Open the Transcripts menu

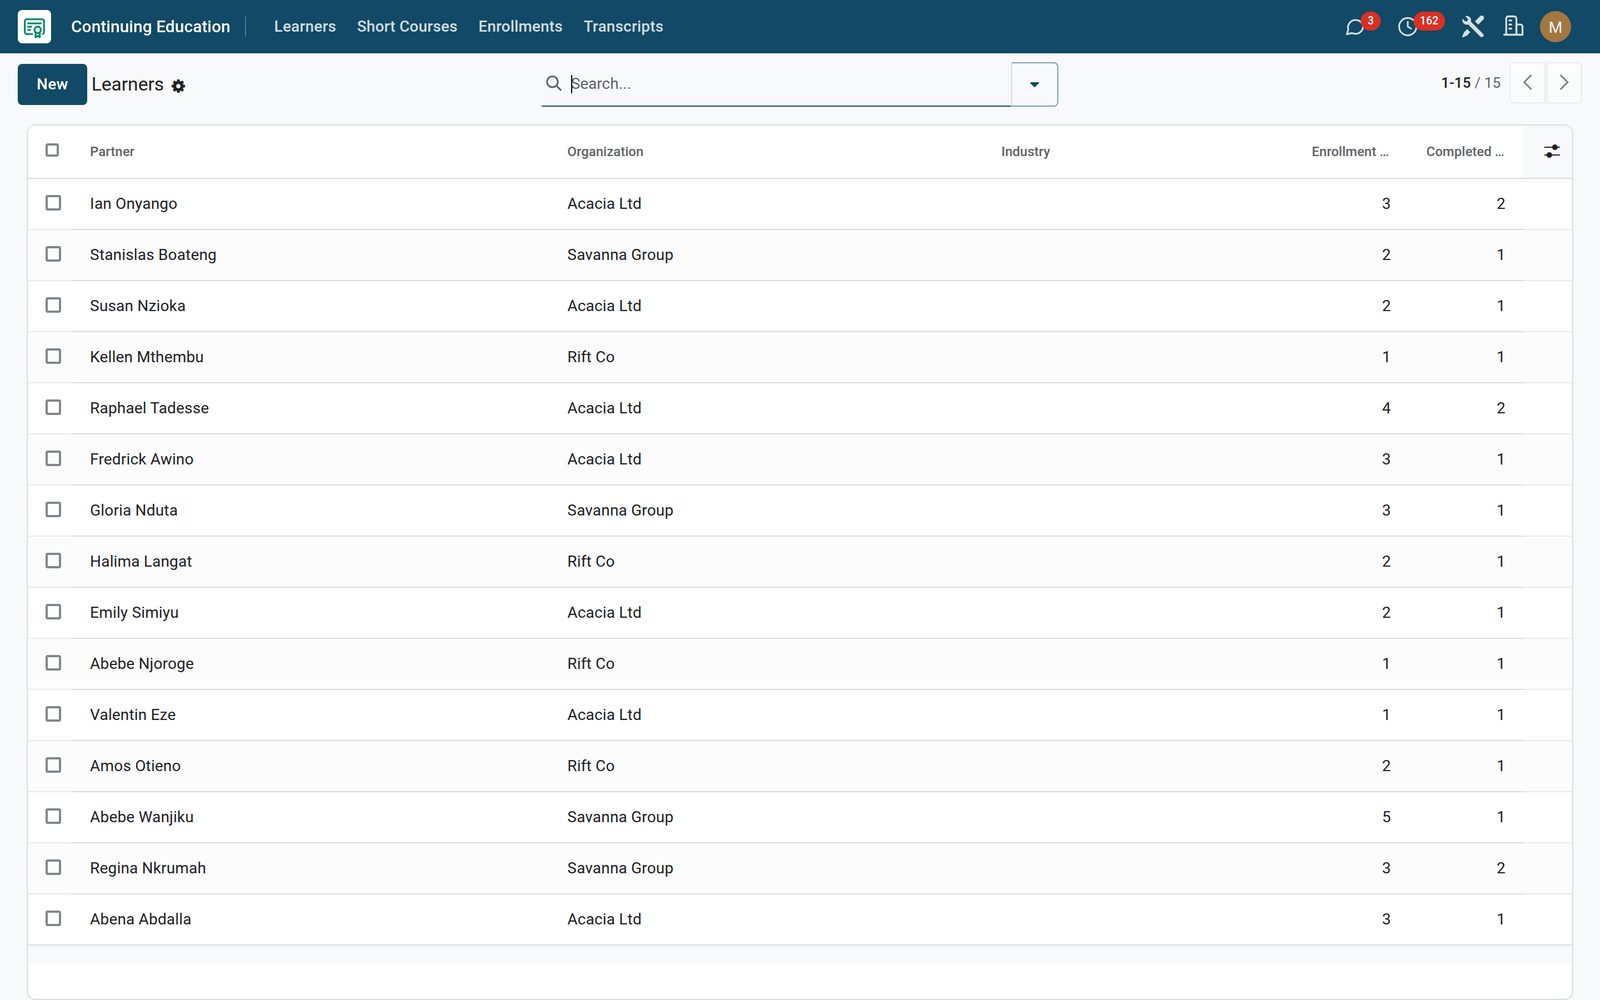coord(623,27)
